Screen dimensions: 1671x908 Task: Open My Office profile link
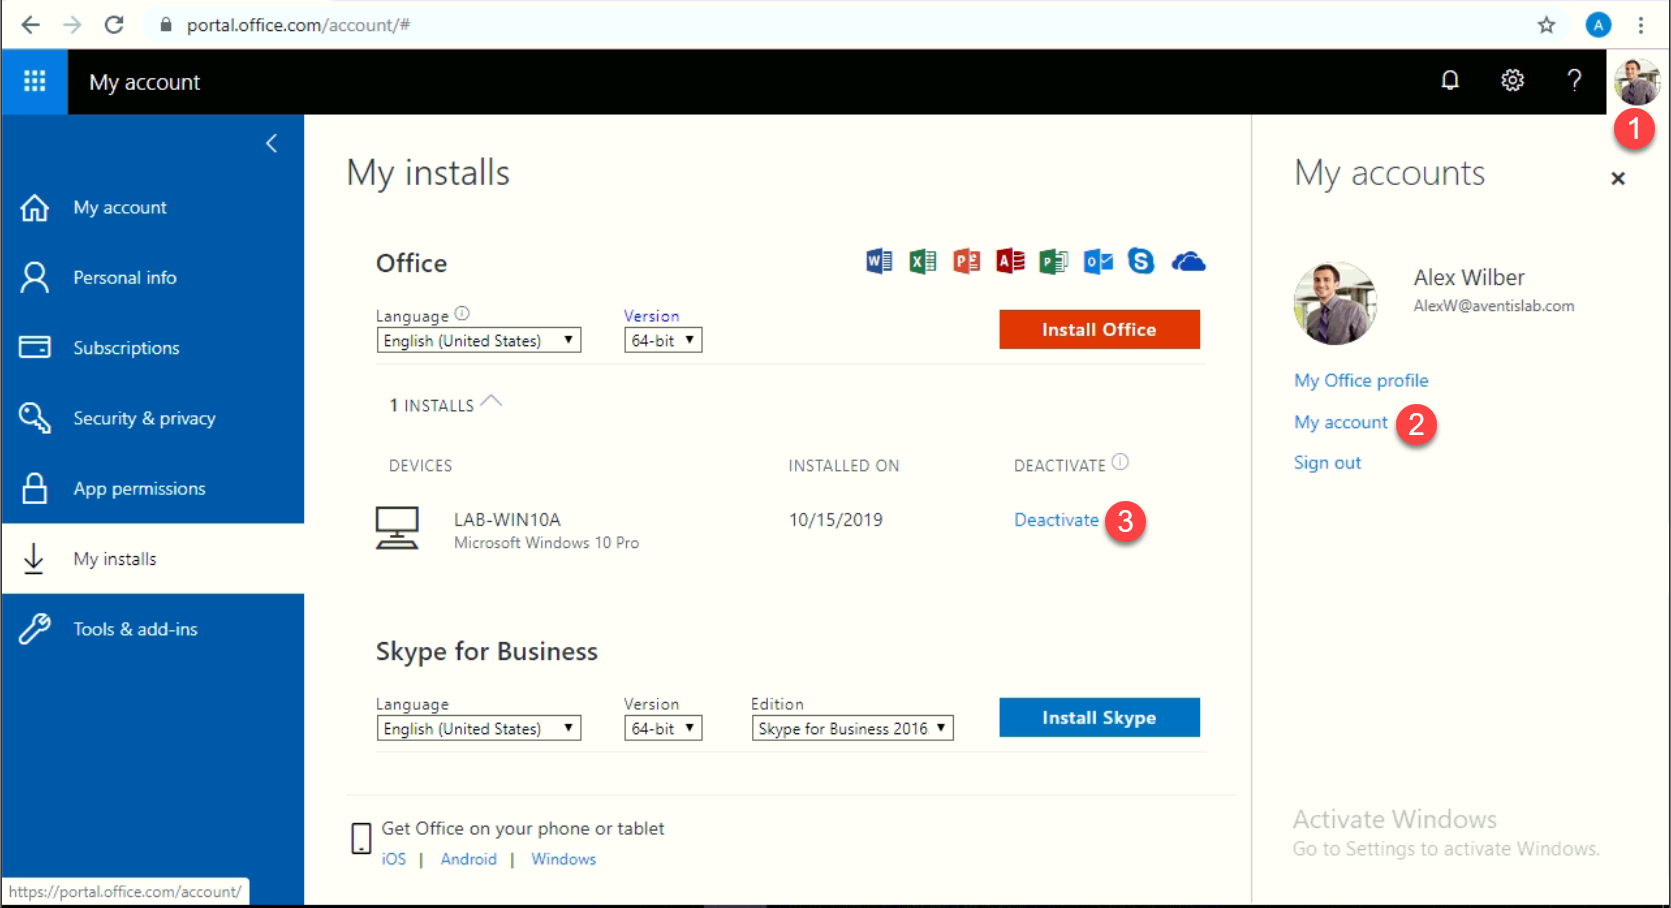point(1361,381)
